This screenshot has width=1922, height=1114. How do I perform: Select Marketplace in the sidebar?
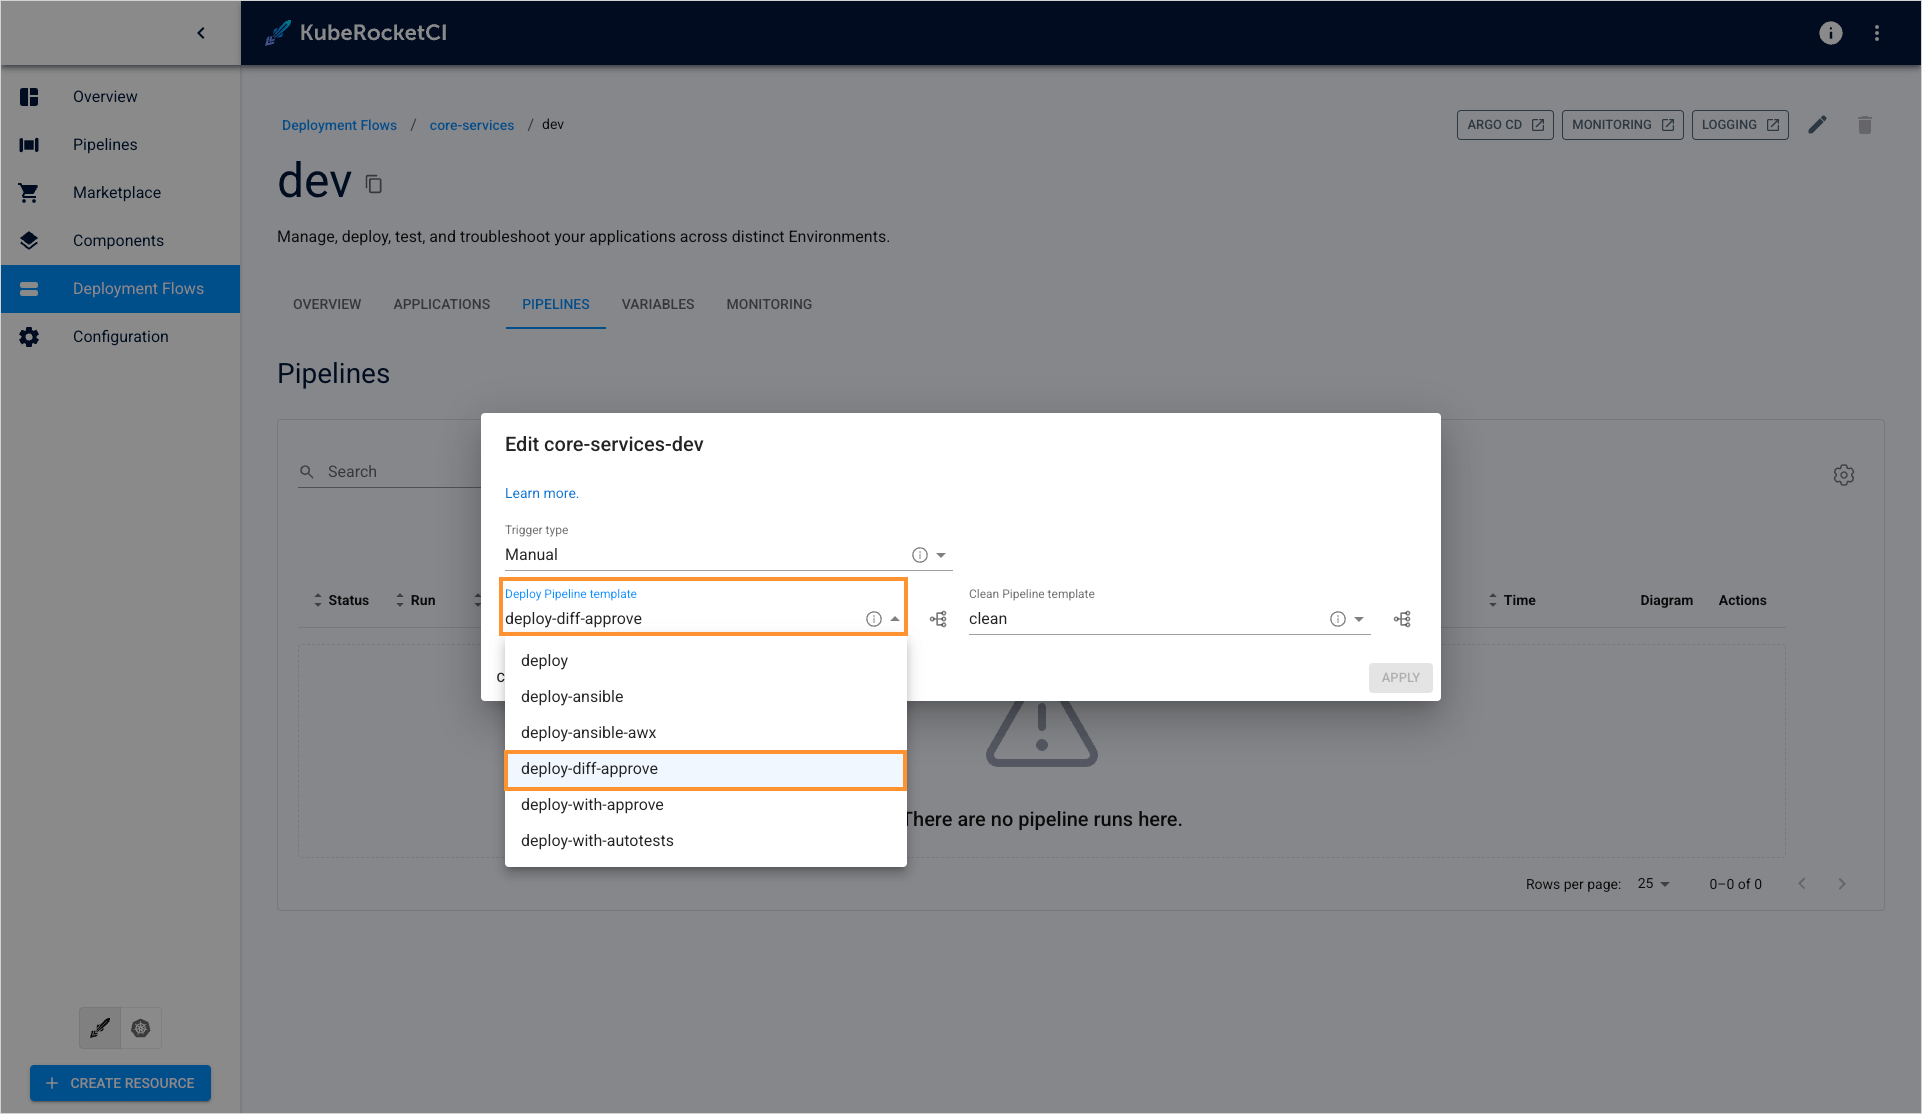116,192
